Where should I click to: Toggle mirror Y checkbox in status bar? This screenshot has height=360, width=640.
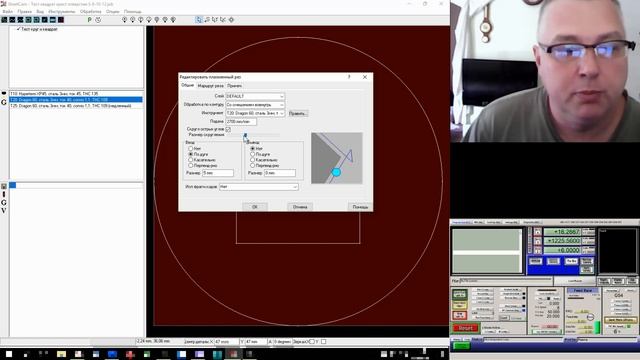point(323,341)
